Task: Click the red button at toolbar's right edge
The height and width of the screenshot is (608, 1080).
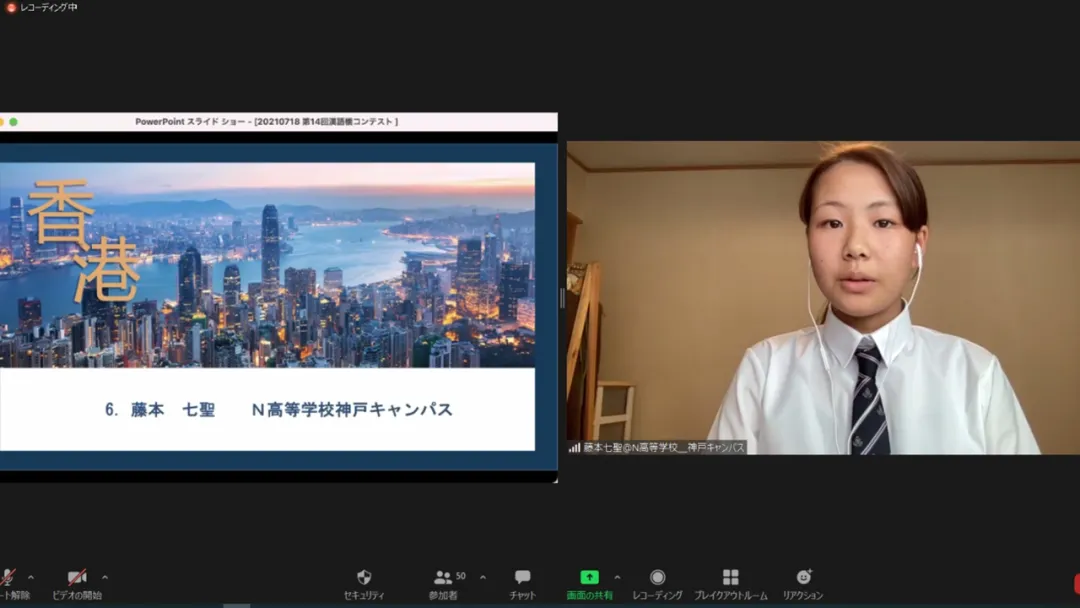Action: tap(1076, 582)
